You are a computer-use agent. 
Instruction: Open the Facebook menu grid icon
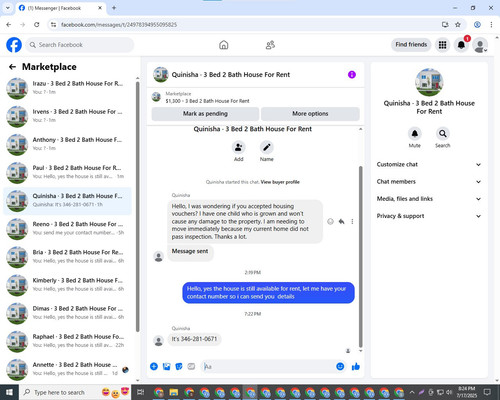(442, 45)
